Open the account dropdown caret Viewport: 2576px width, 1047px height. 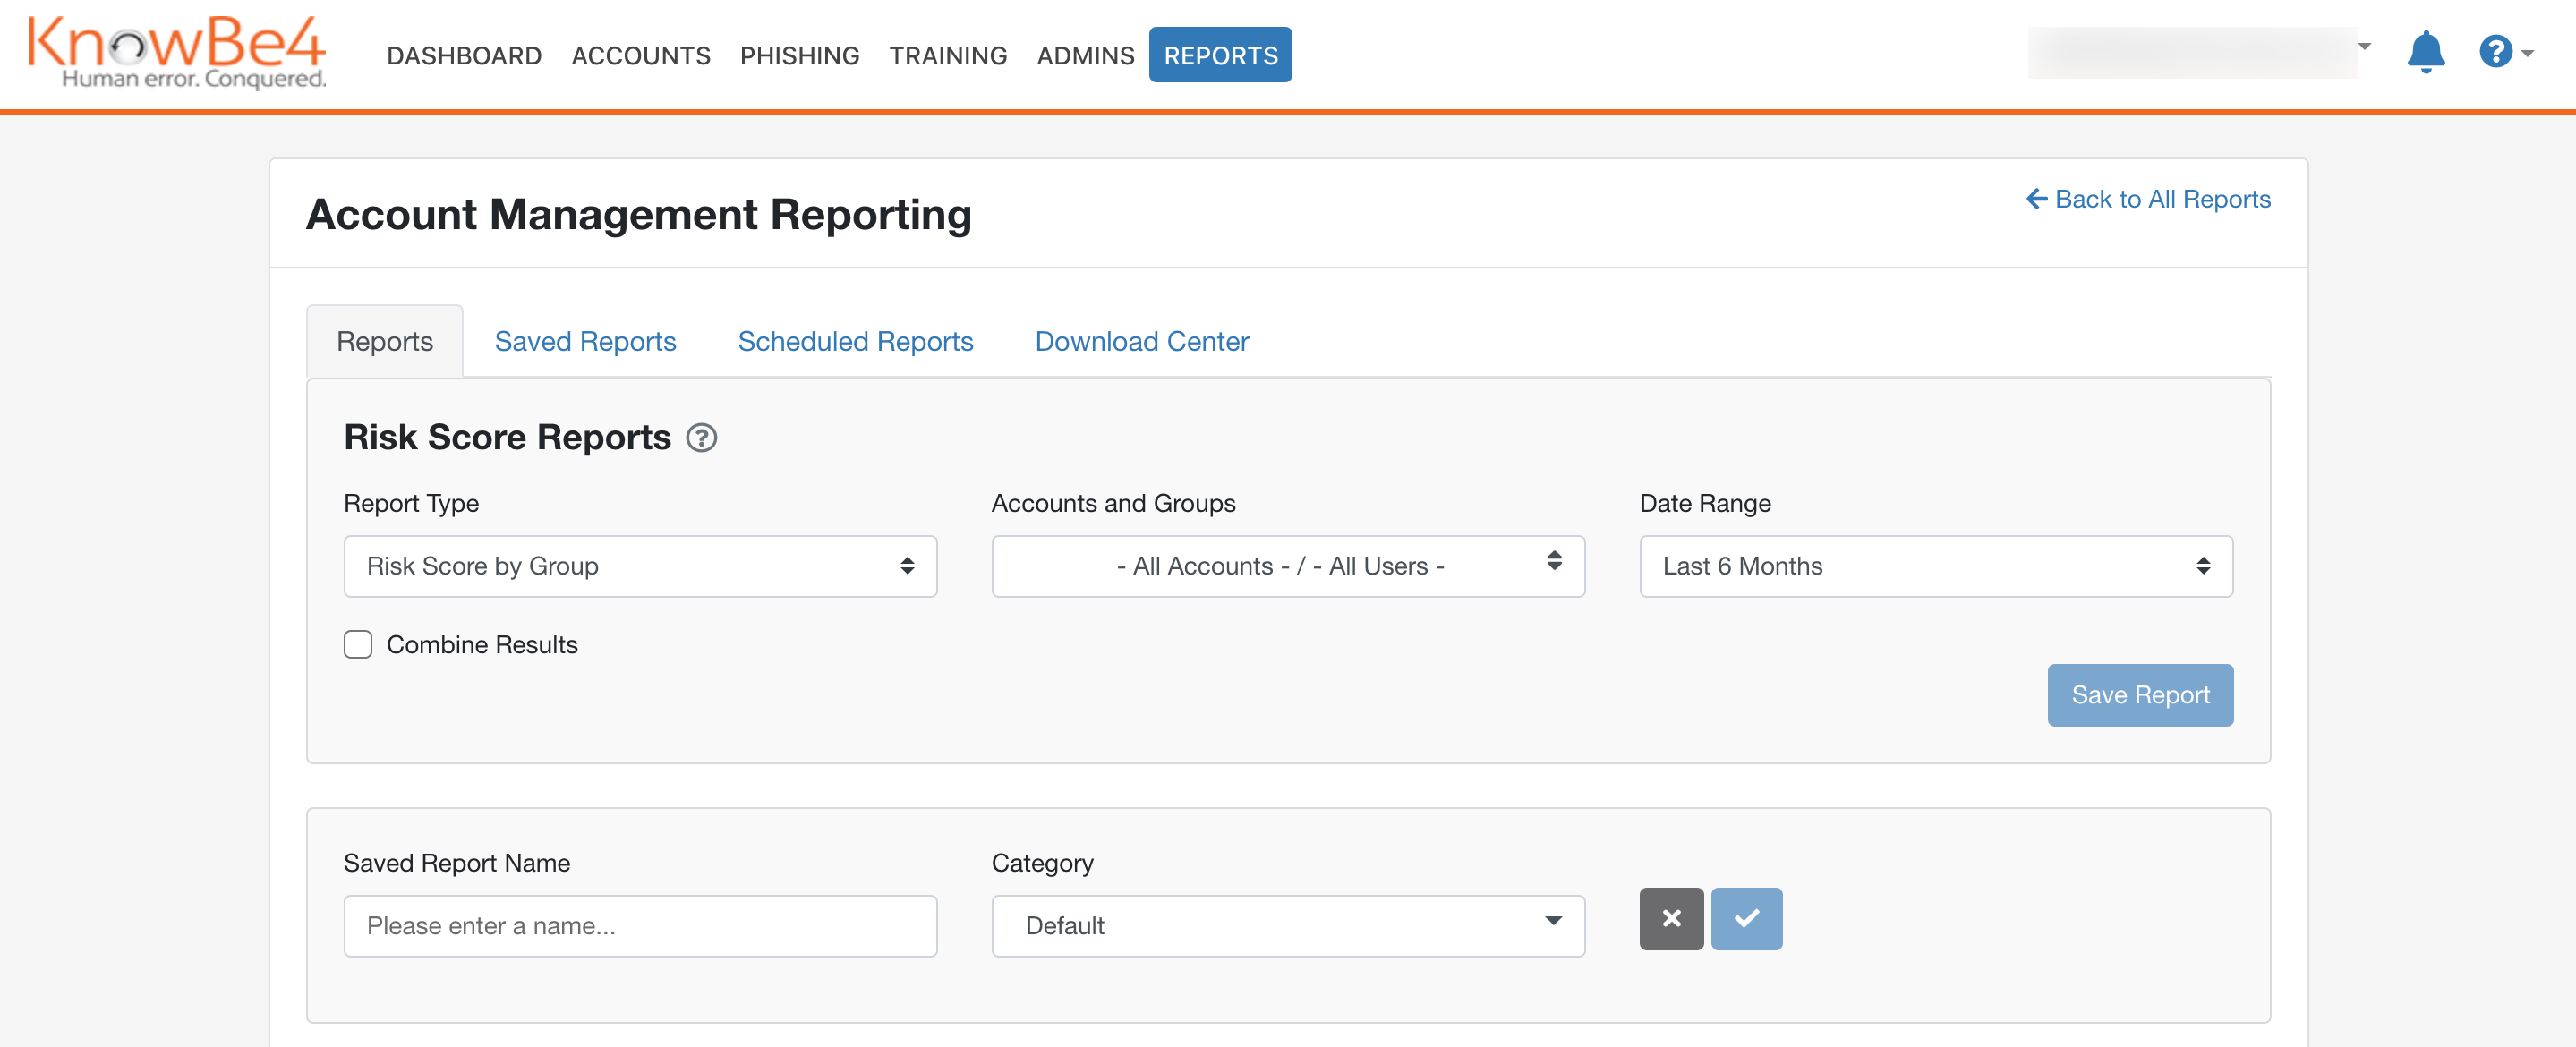click(x=2364, y=46)
